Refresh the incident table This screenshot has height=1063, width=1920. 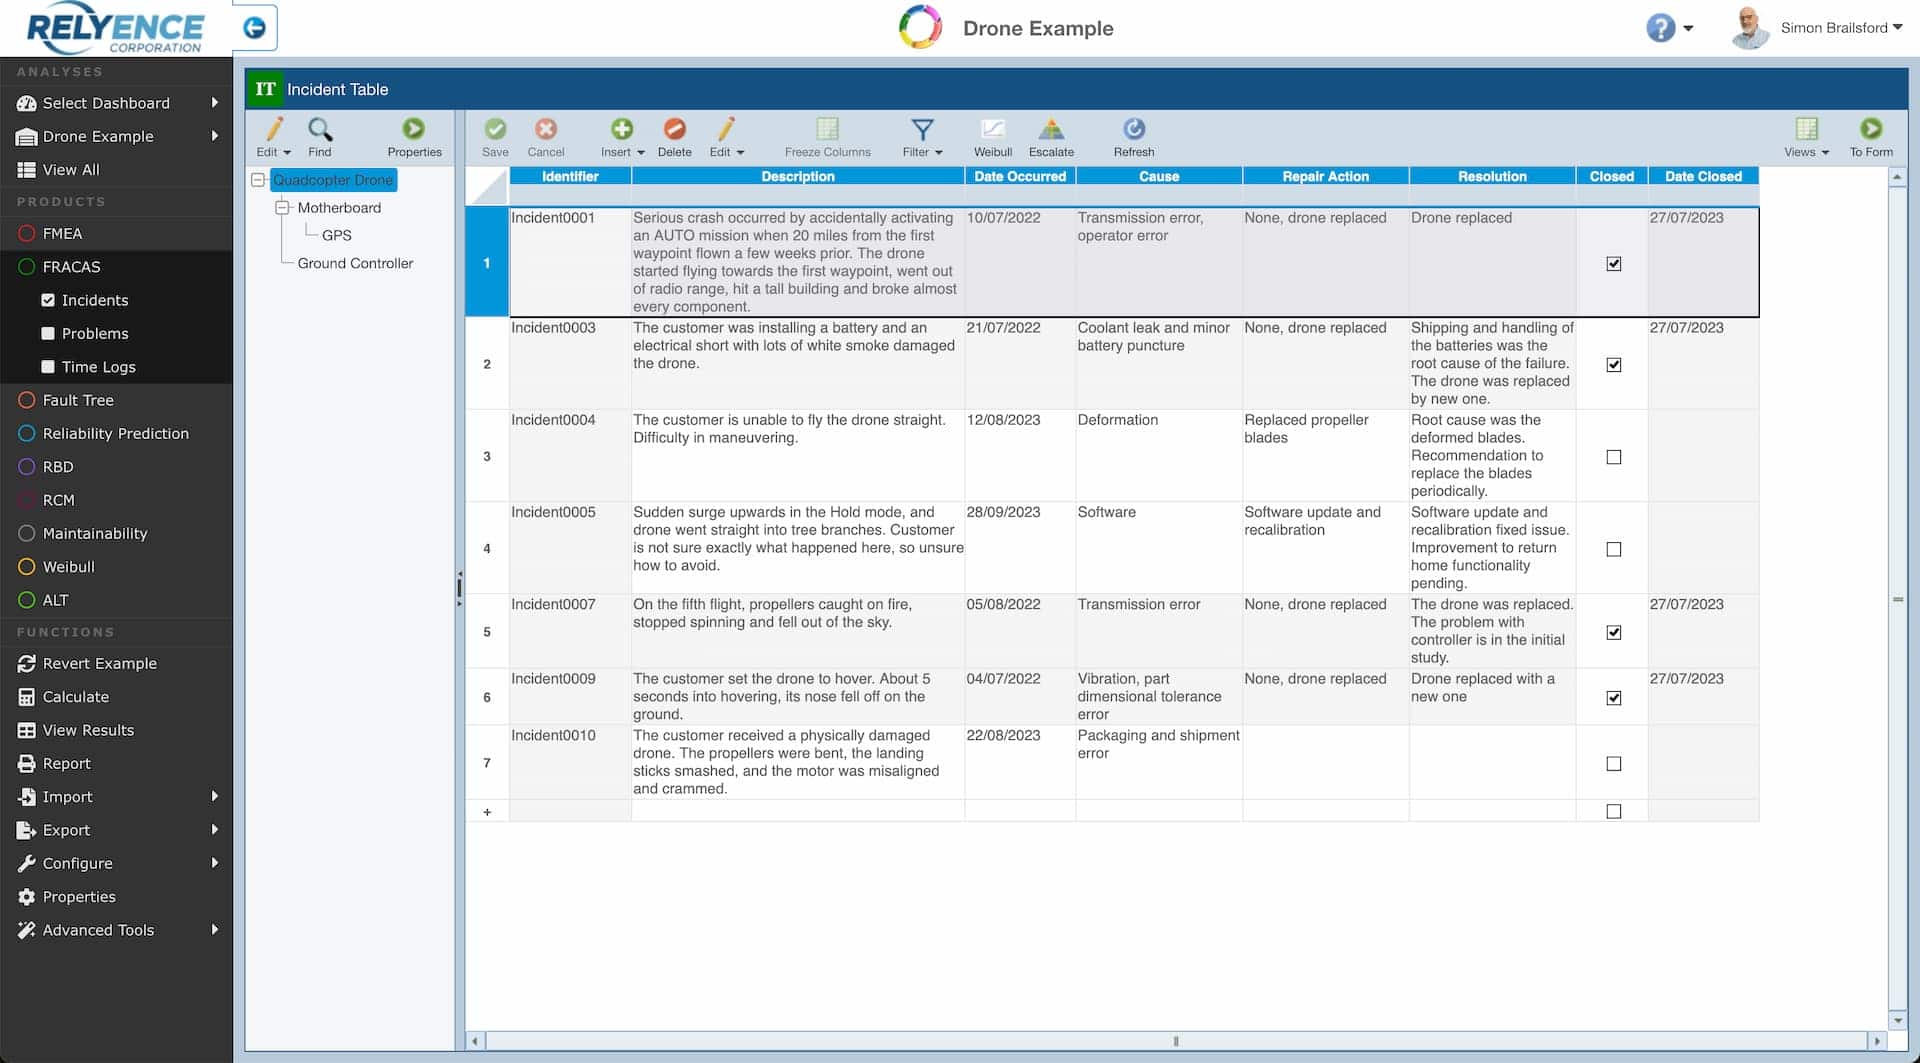1134,137
